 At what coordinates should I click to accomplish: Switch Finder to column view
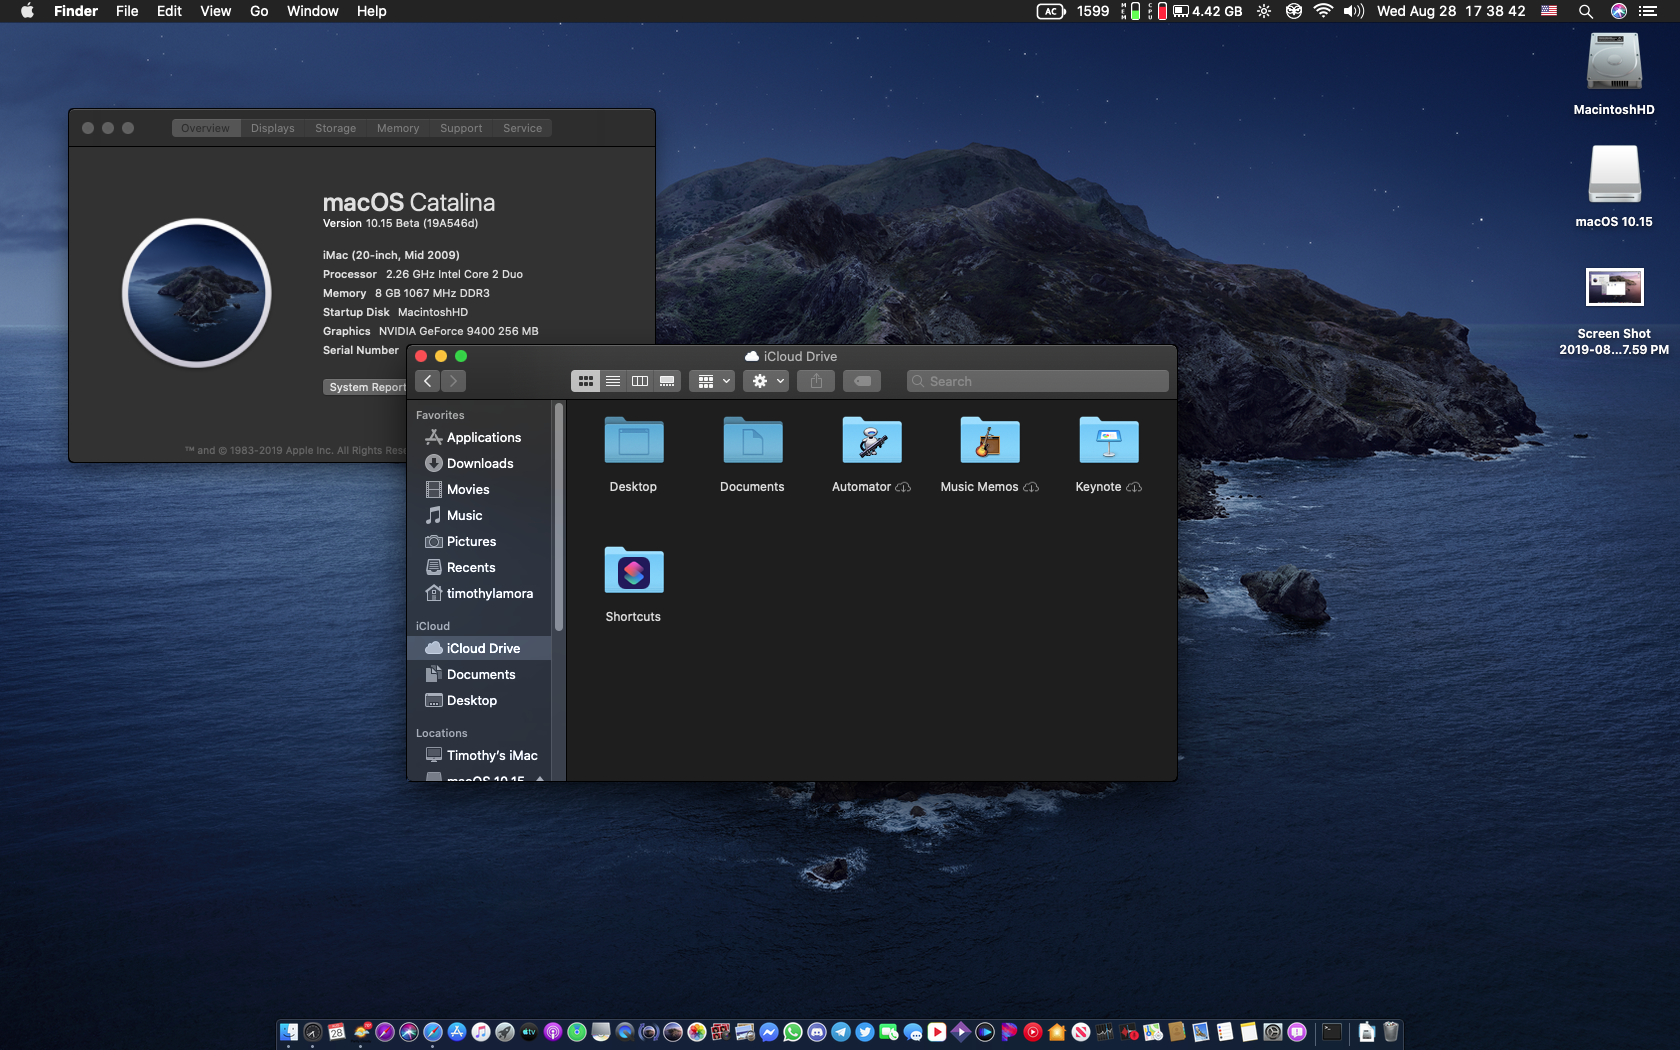tap(639, 381)
